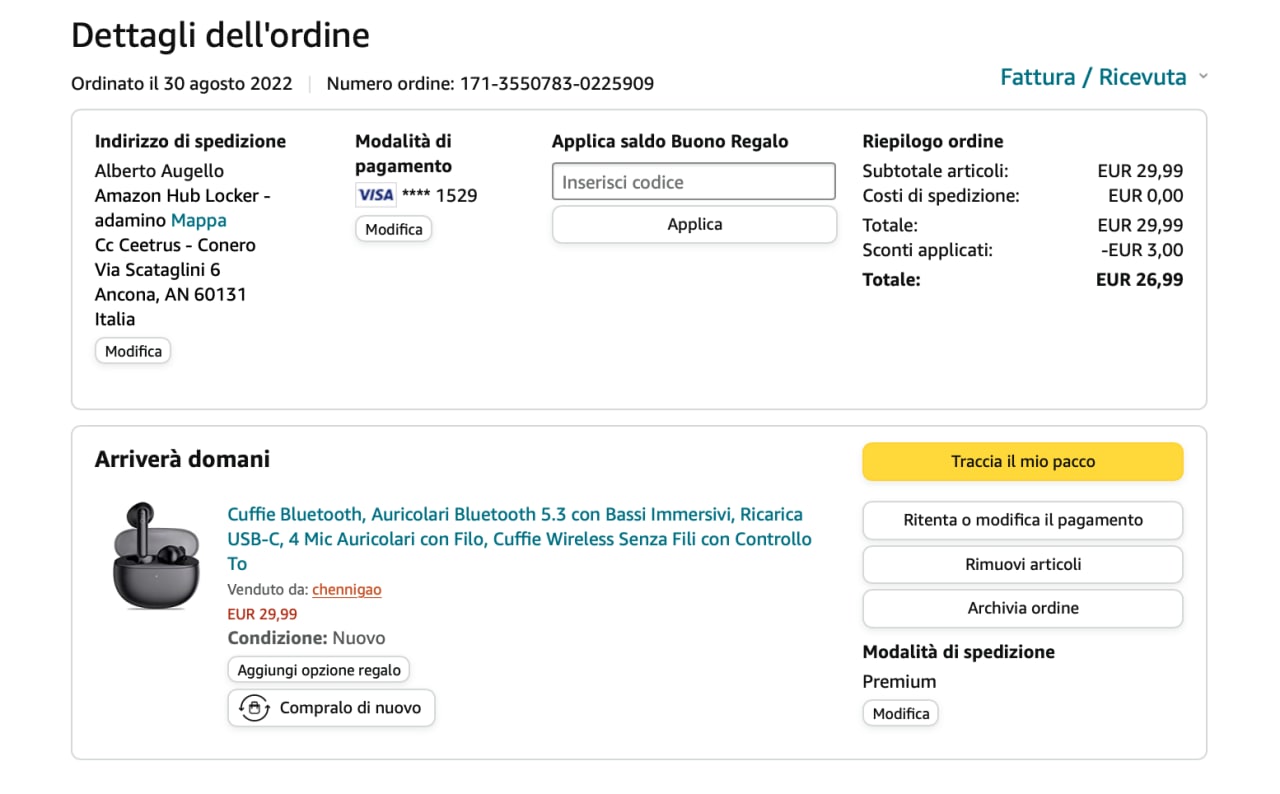1280x794 pixels.
Task: Select Ritenta o modifica il pagamento
Action: point(1023,520)
